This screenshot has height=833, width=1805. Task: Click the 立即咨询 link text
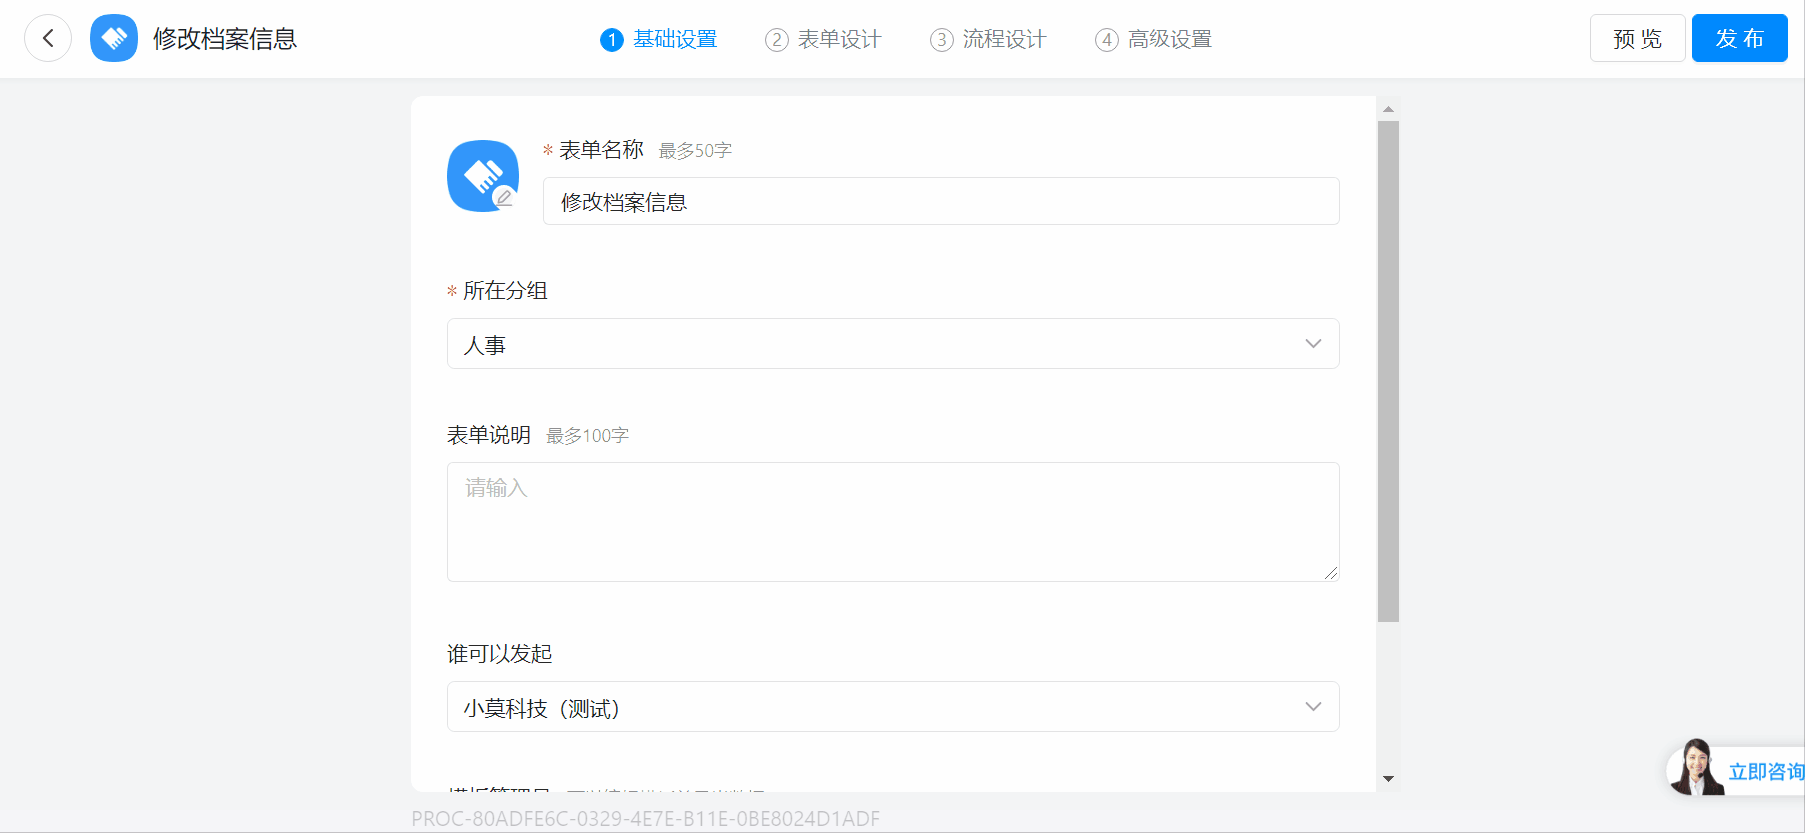click(1765, 772)
